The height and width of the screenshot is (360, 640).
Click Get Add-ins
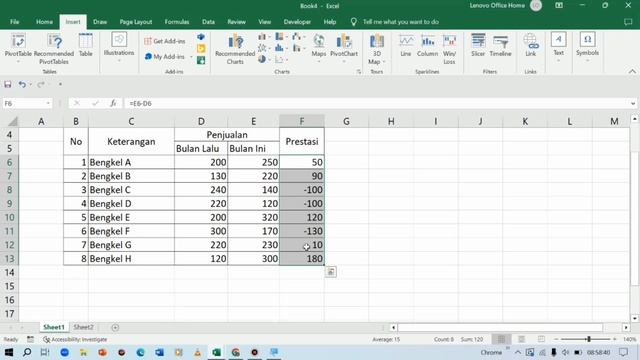pyautogui.click(x=165, y=41)
